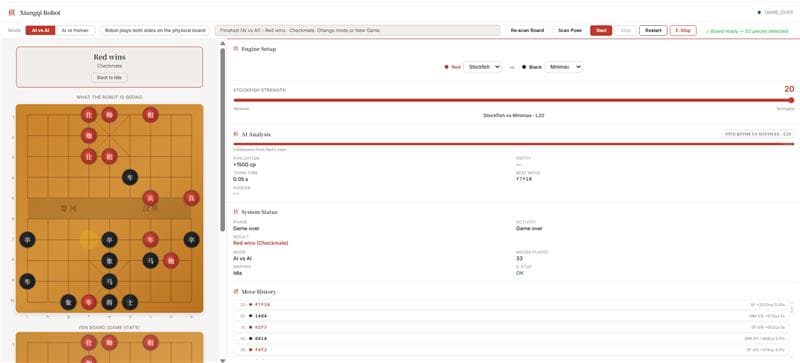Click the Stockfish strength slider handle at 20
Viewport: 800px width, 363px height.
click(x=791, y=100)
